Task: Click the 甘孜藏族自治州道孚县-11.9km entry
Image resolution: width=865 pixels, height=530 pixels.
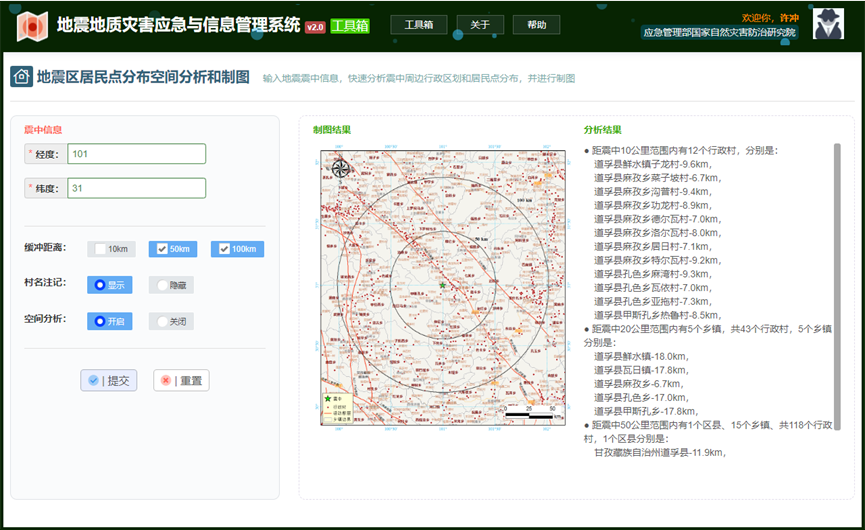Action: click(x=660, y=453)
